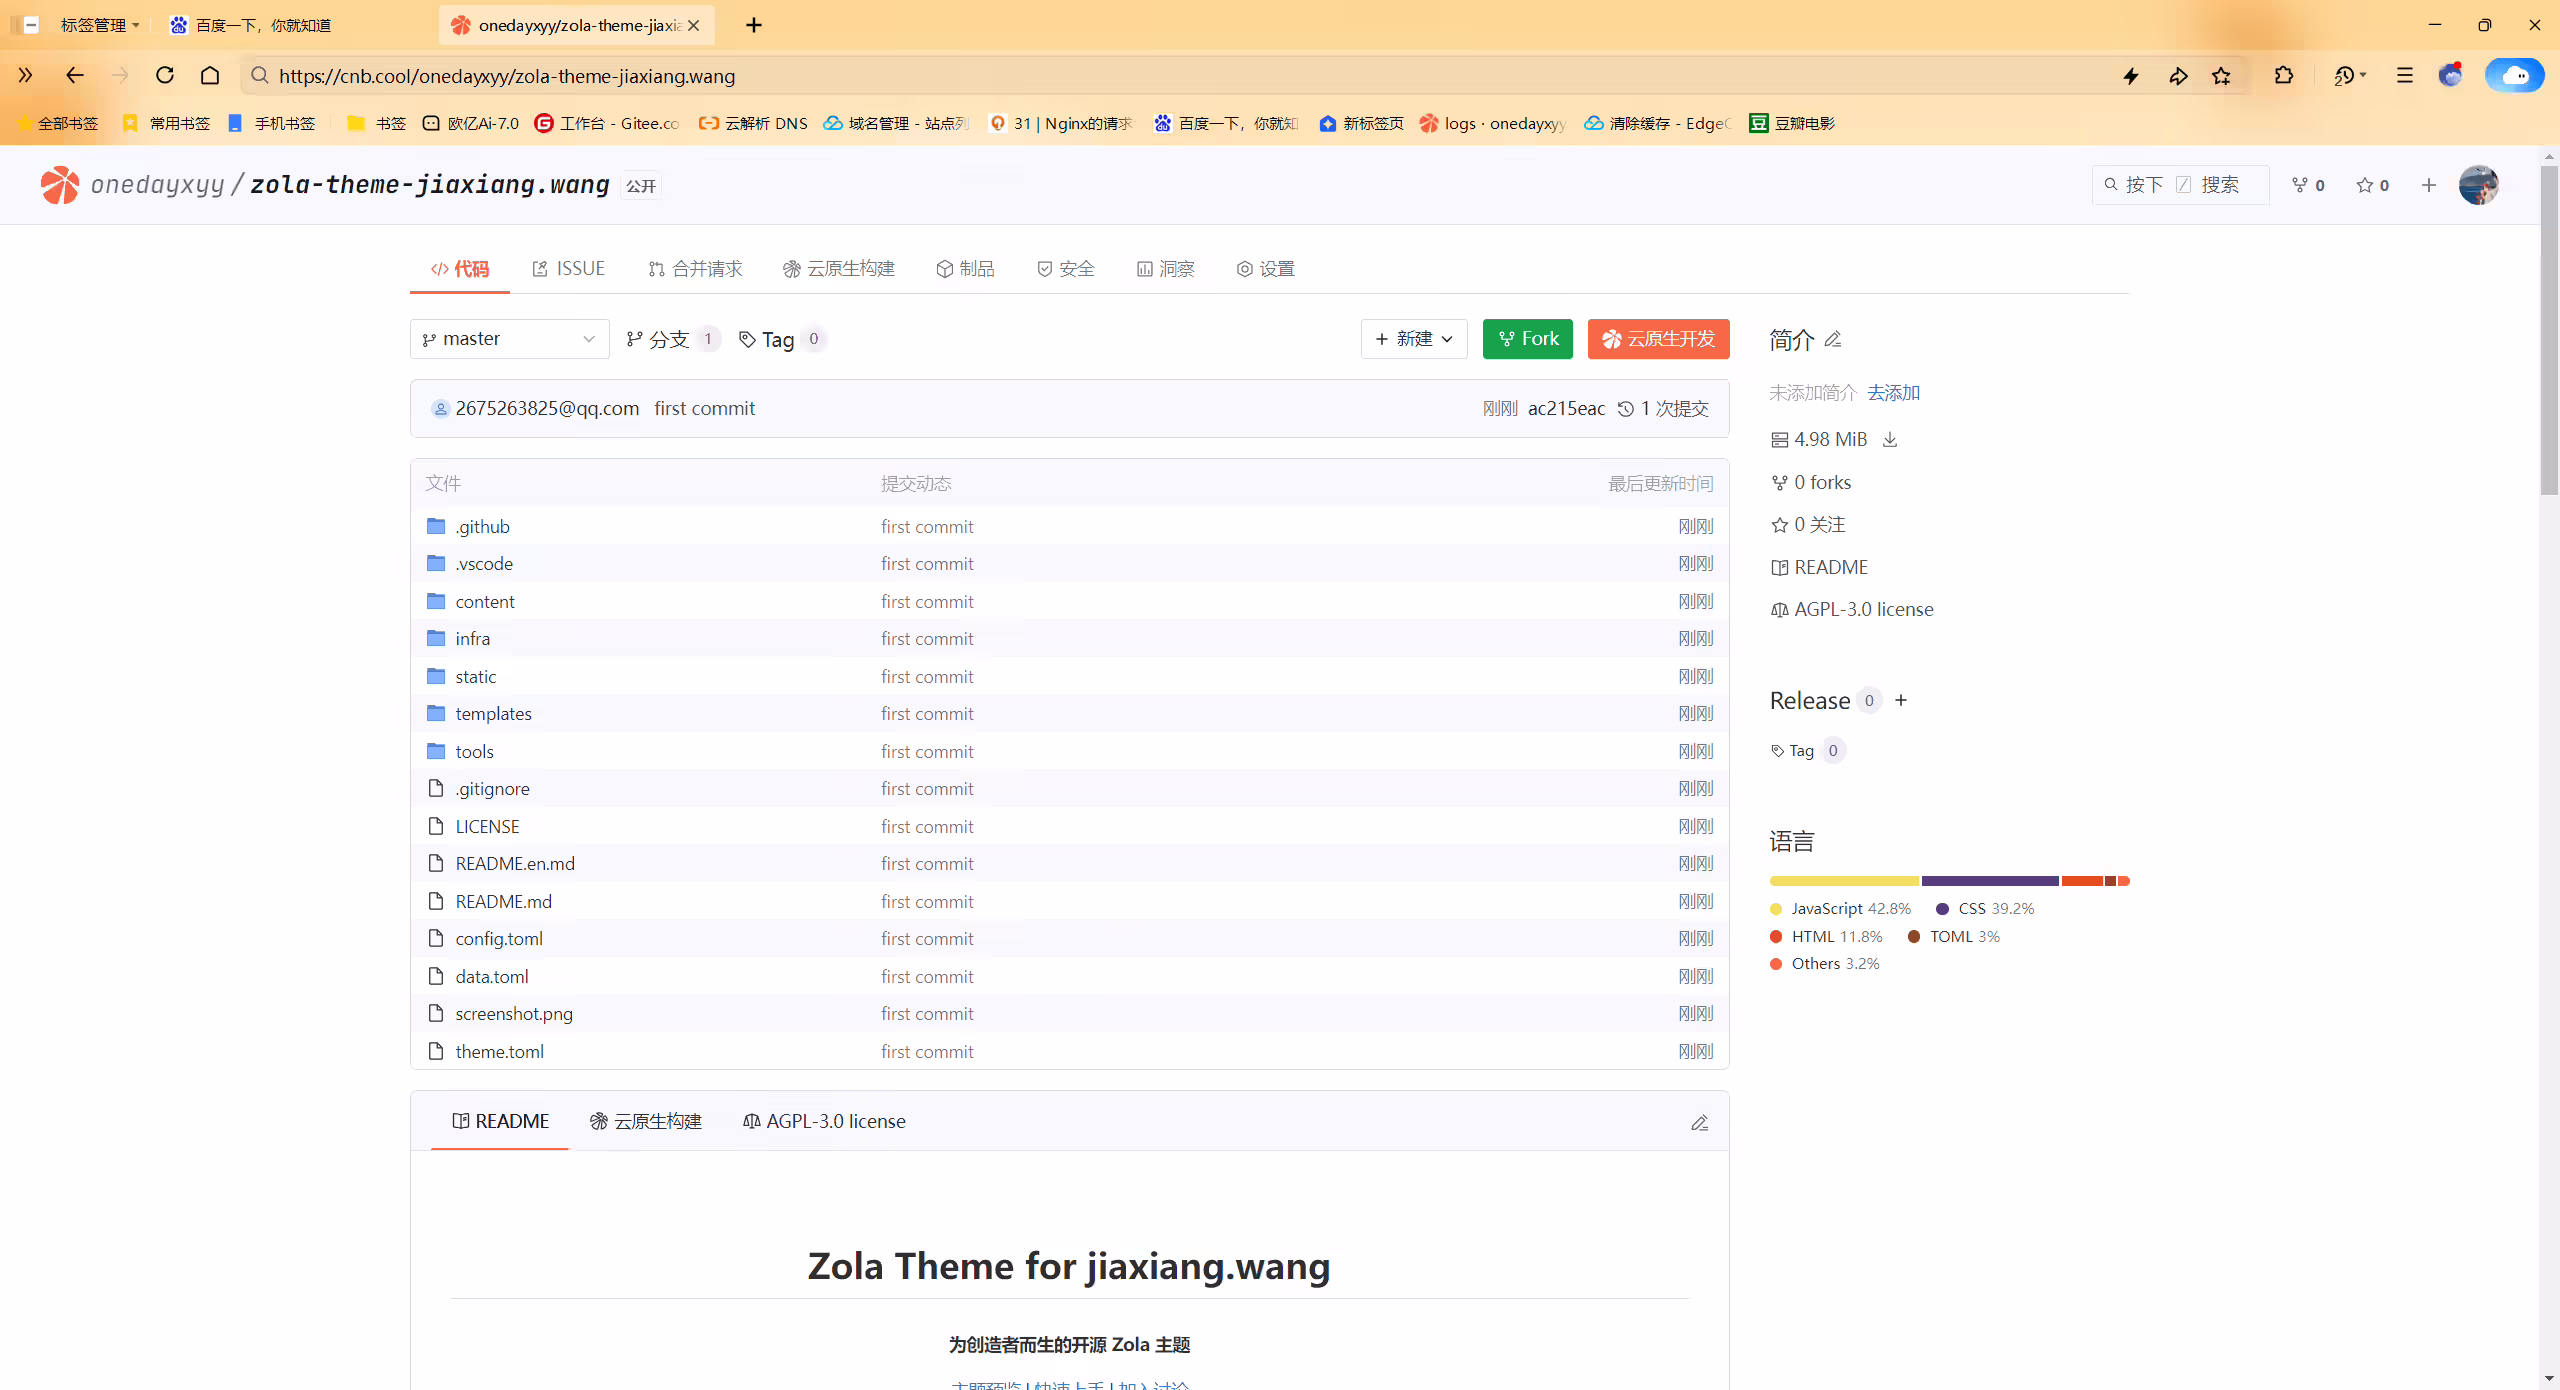Switch to the 代码 tab
This screenshot has width=2560, height=1390.
pyautogui.click(x=460, y=268)
